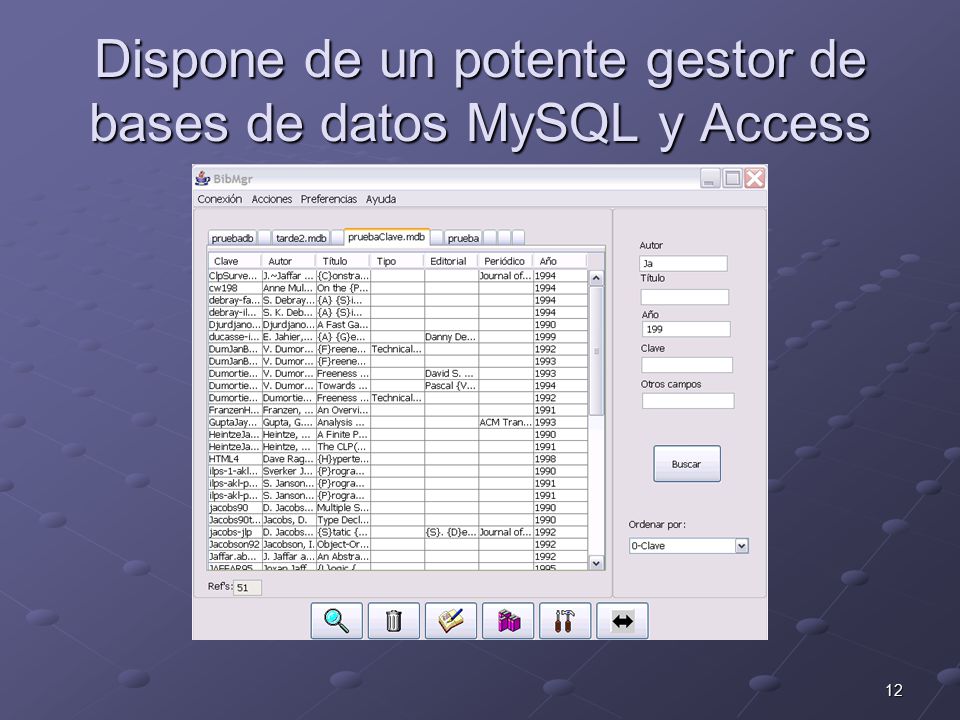Click the 1998 year cell

point(560,459)
